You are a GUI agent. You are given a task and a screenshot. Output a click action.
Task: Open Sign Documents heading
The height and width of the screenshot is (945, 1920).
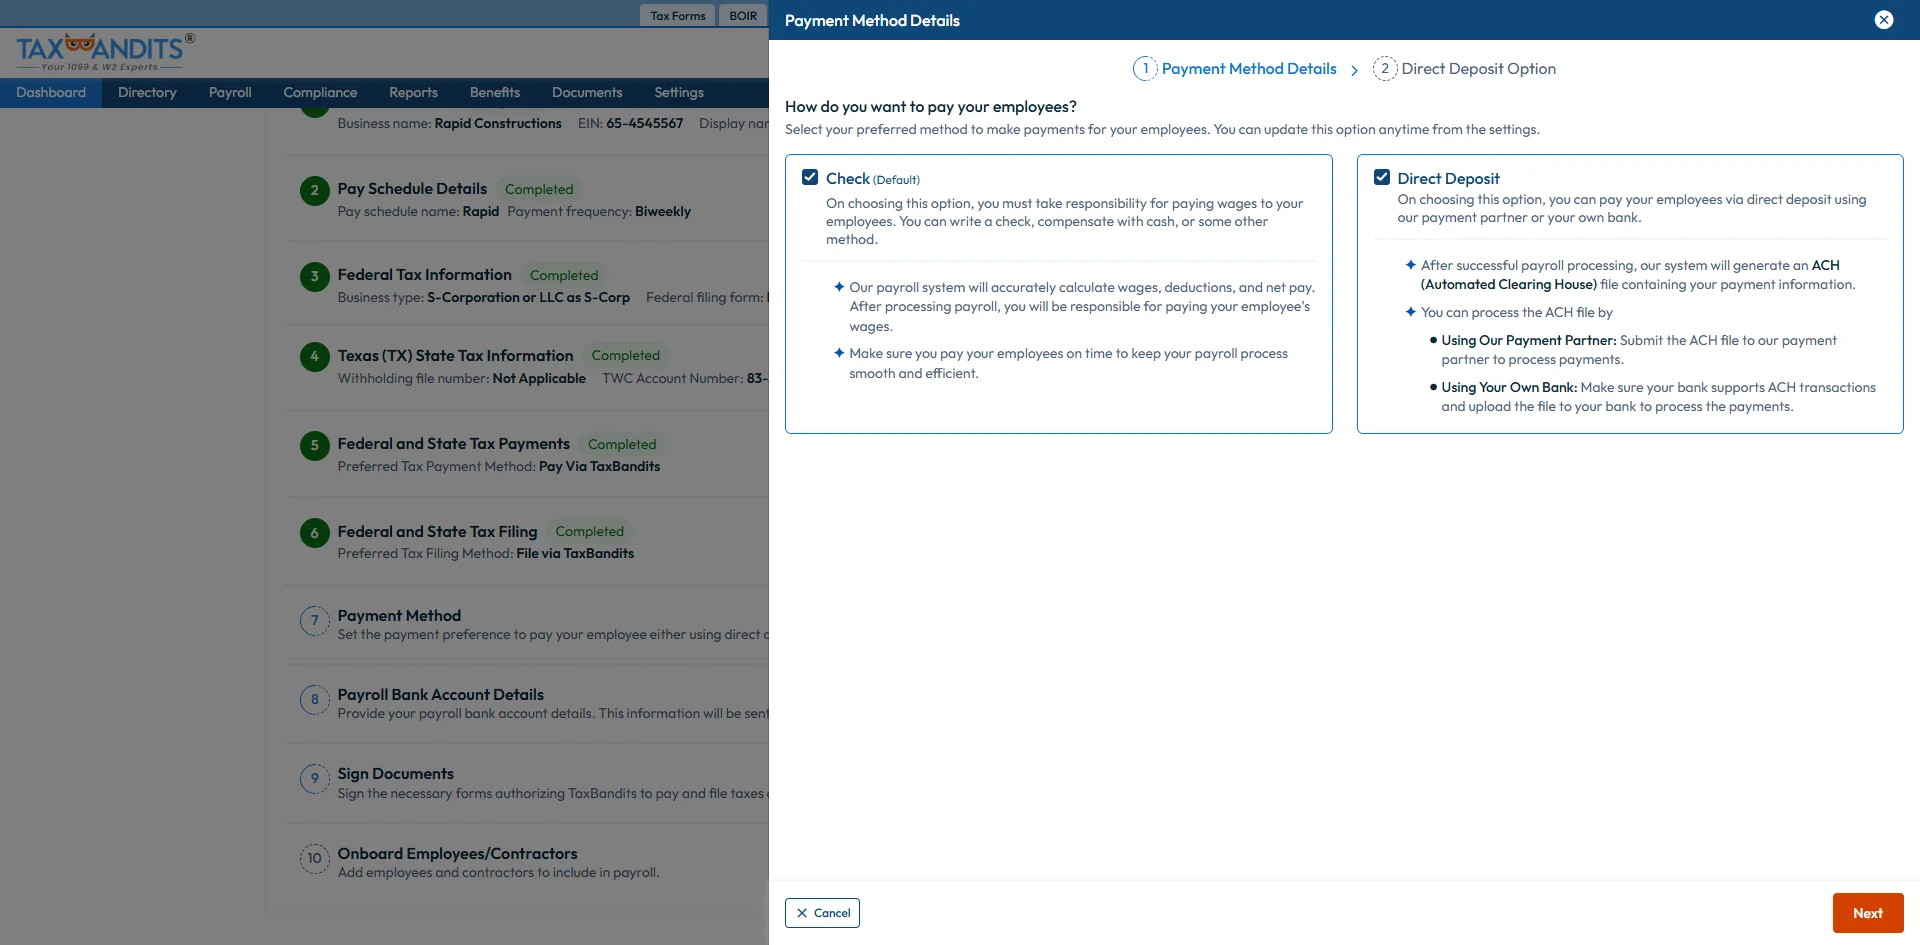coord(396,774)
